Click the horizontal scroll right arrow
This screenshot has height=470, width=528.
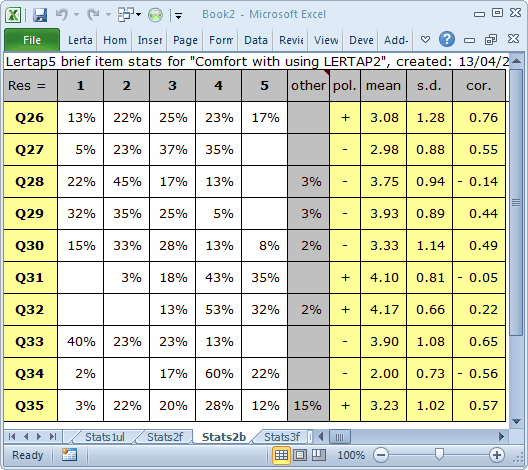click(x=501, y=437)
